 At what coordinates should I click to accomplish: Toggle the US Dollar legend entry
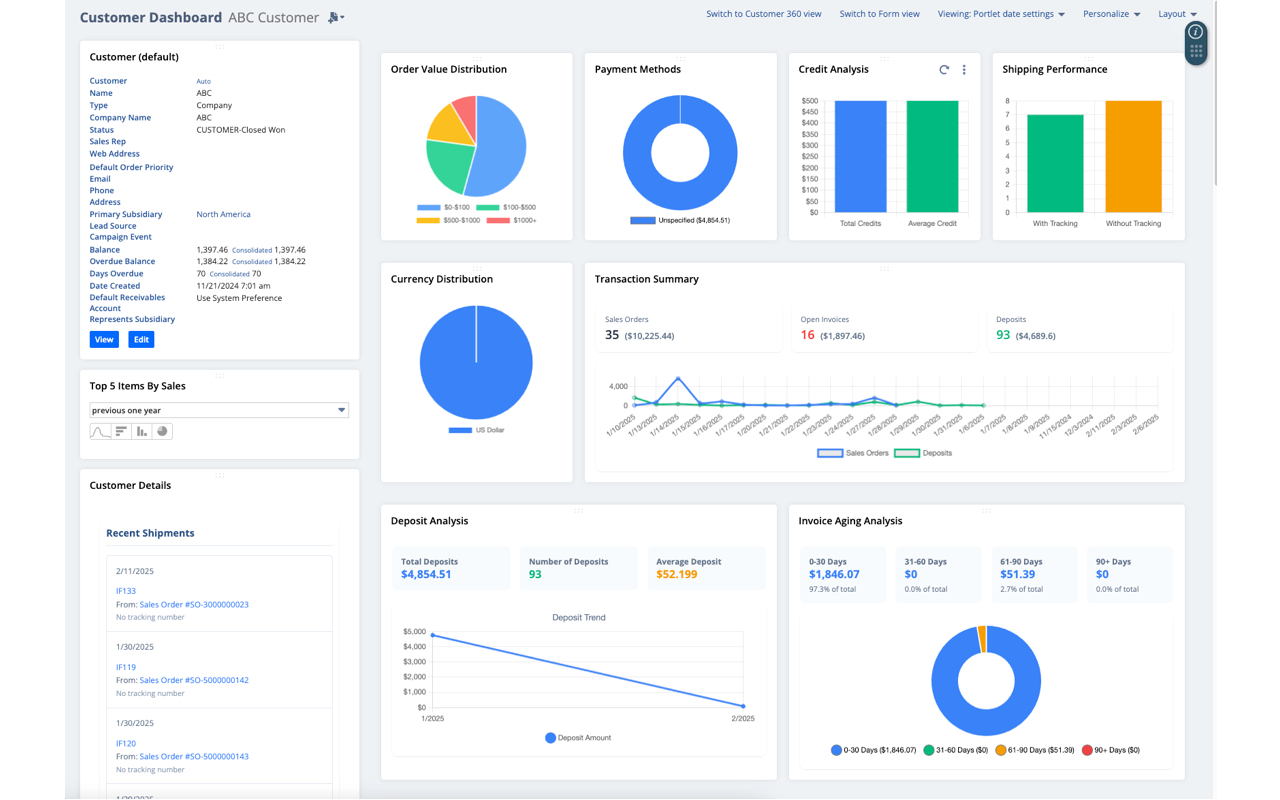click(476, 430)
